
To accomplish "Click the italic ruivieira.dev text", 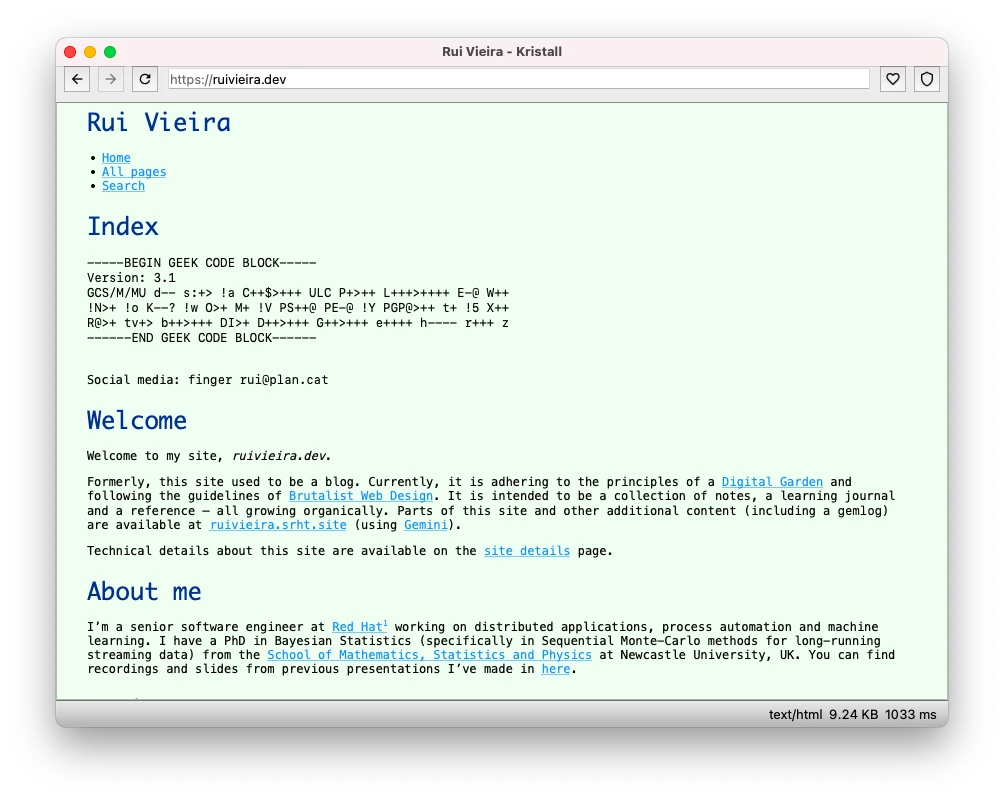I will (279, 456).
